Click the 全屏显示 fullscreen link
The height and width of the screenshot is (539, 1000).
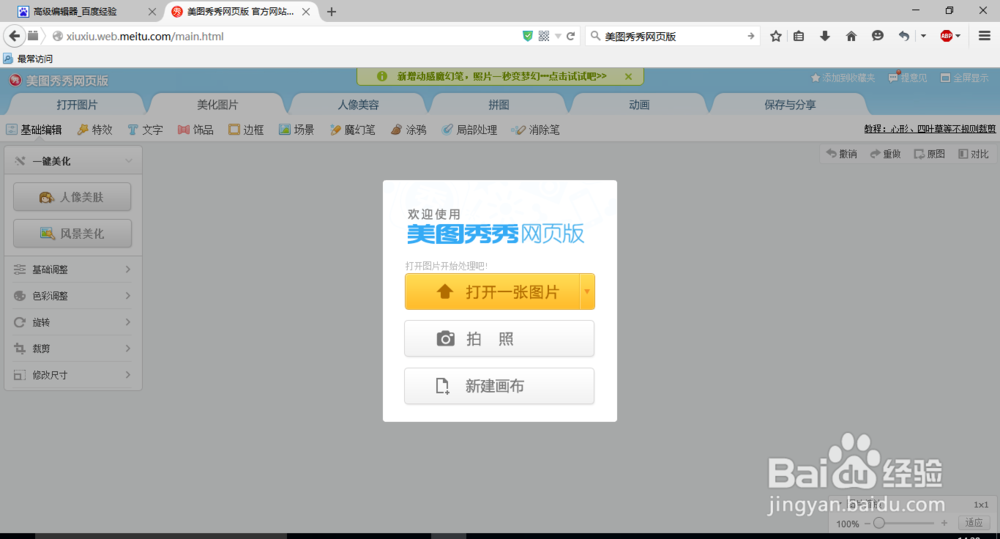click(x=965, y=78)
